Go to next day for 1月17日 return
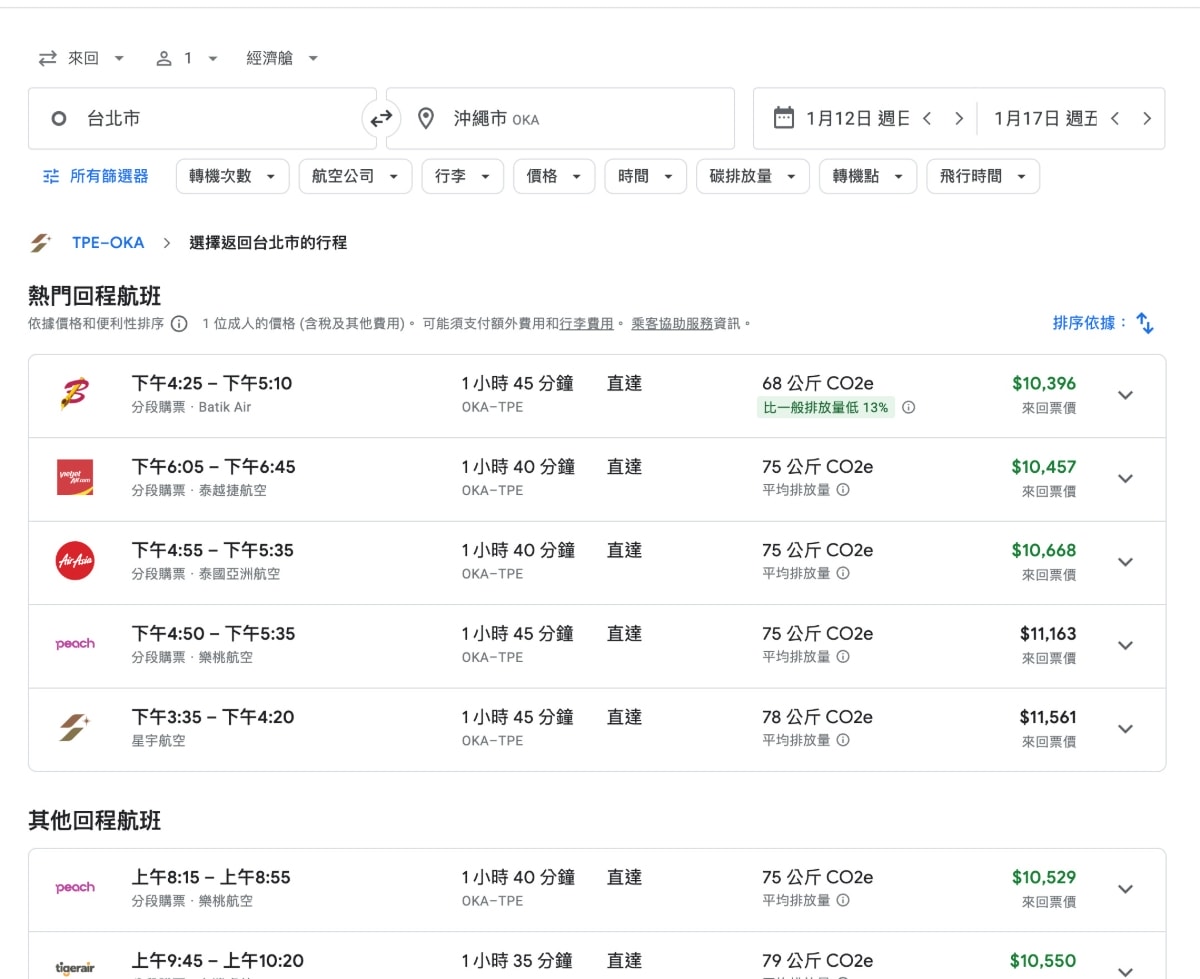Screen dimensions: 1200x979 coord(1147,118)
